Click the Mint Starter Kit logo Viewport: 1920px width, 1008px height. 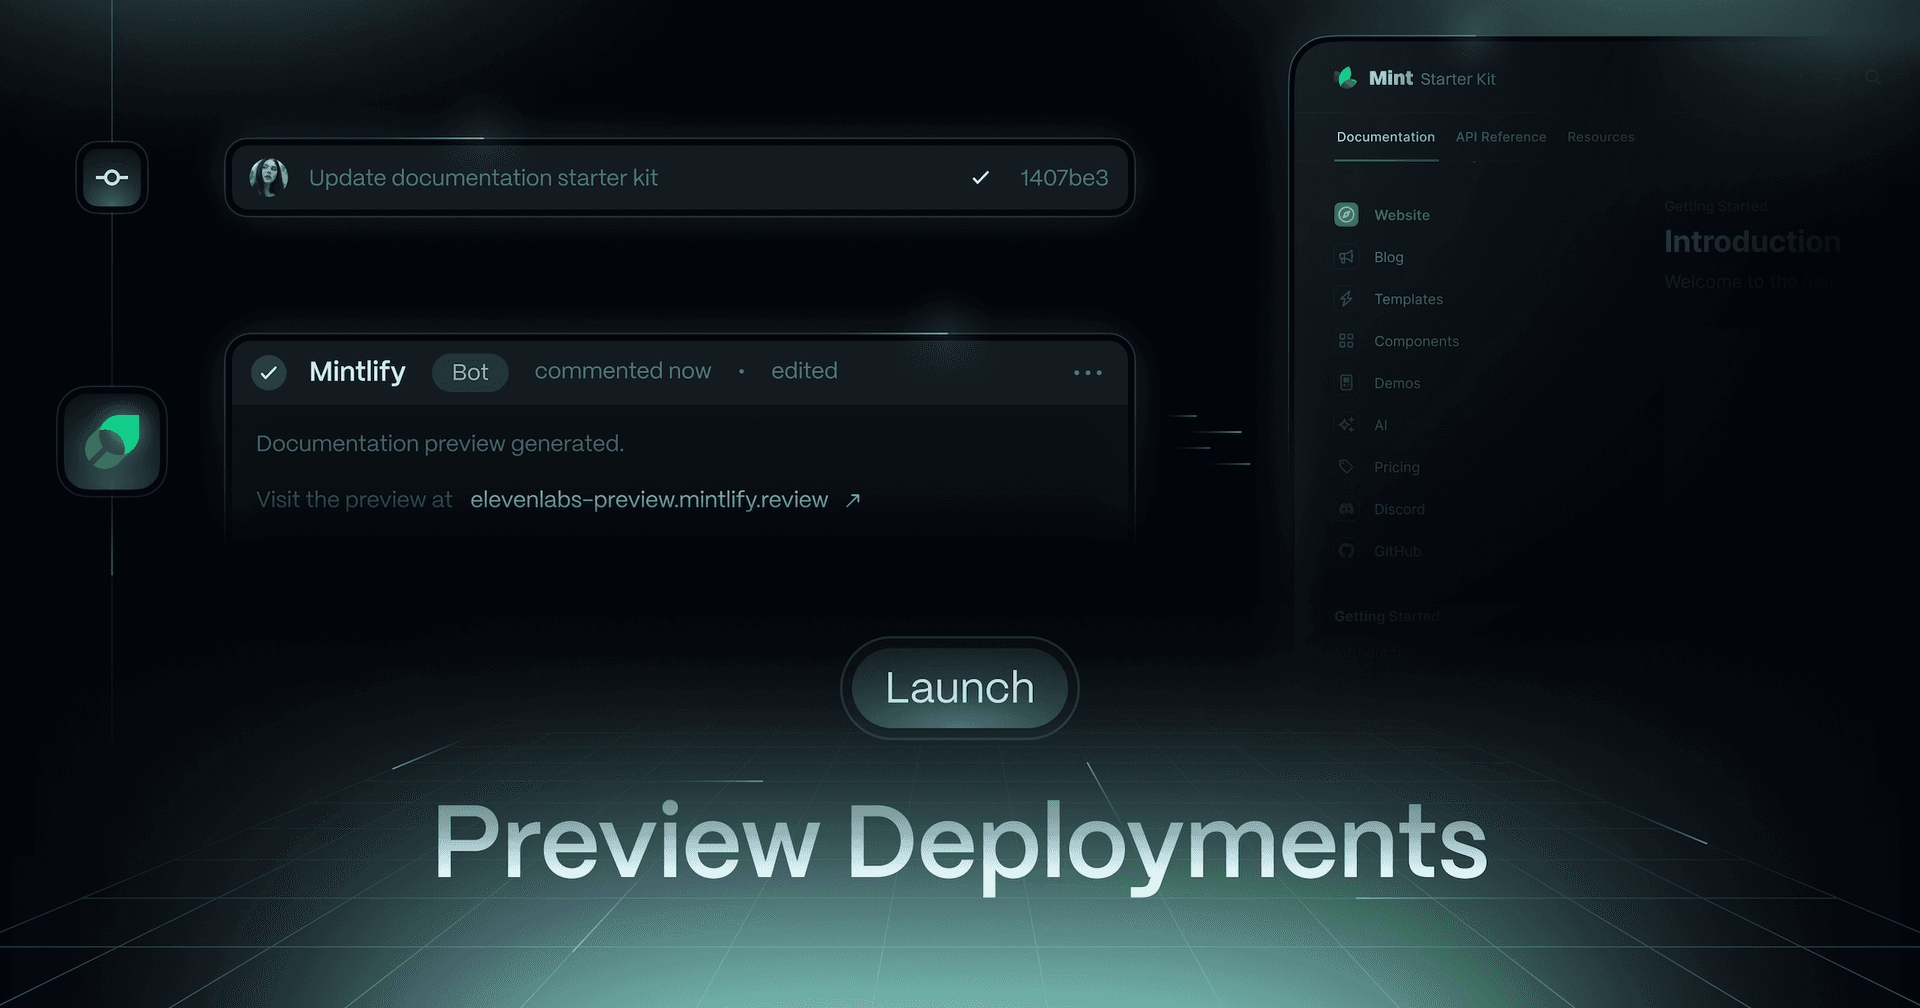(1347, 78)
